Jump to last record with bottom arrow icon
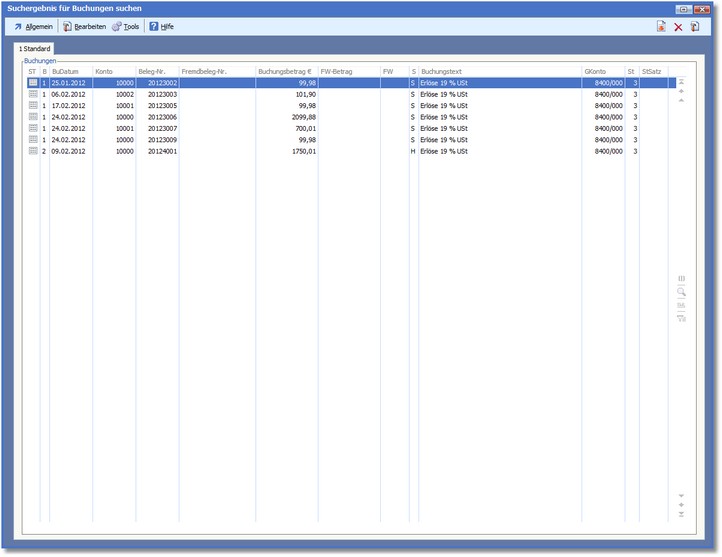722x557 pixels. [682, 515]
